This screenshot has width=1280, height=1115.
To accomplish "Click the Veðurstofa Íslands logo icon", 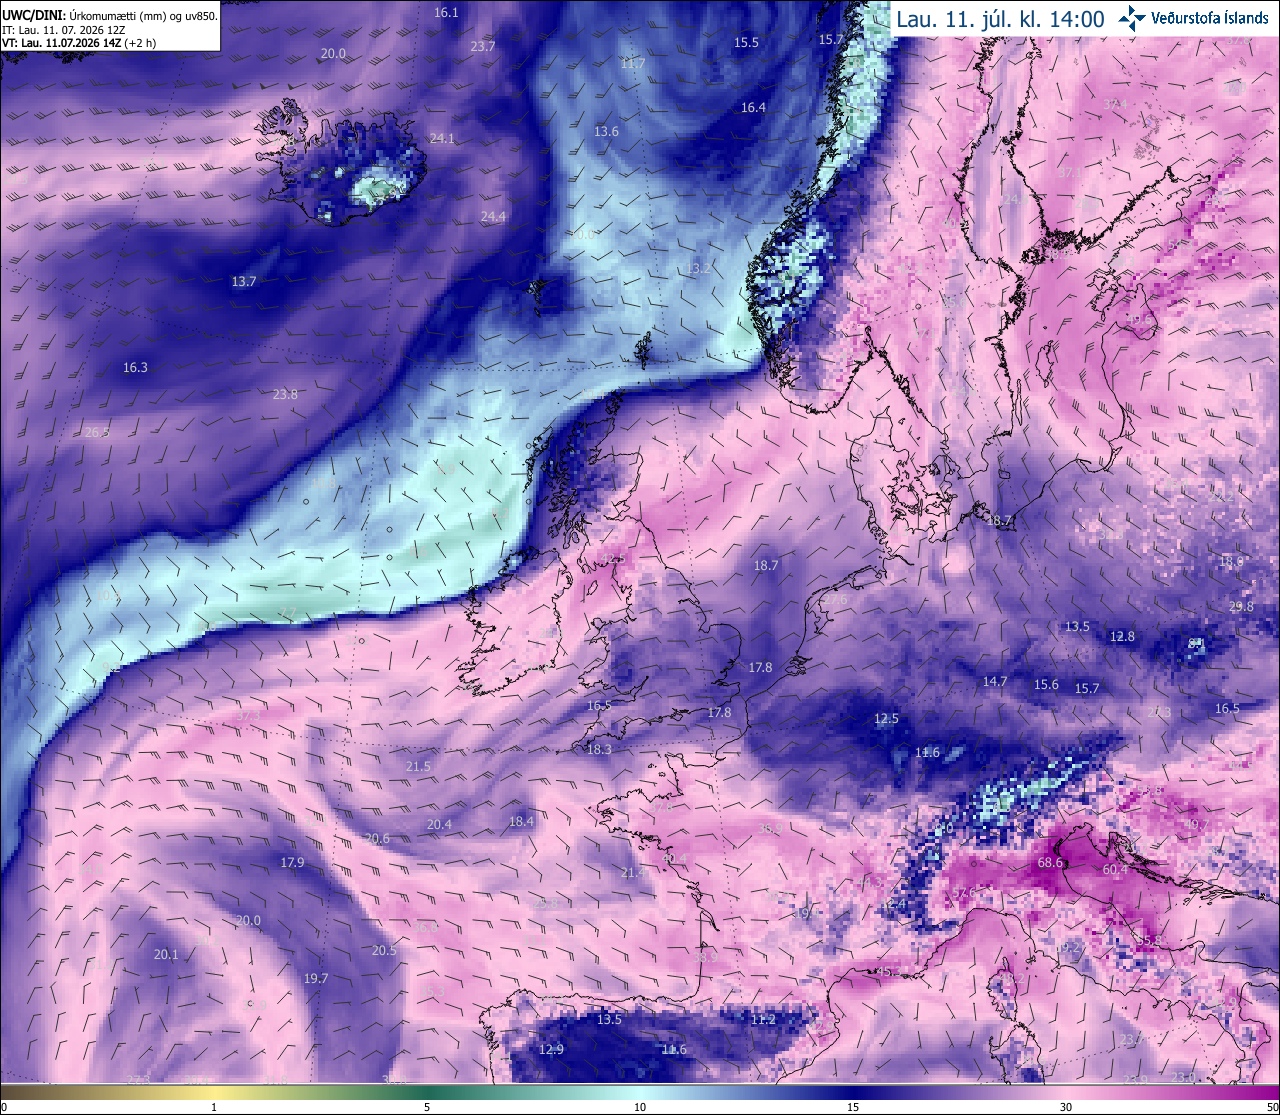I will click(x=1132, y=18).
